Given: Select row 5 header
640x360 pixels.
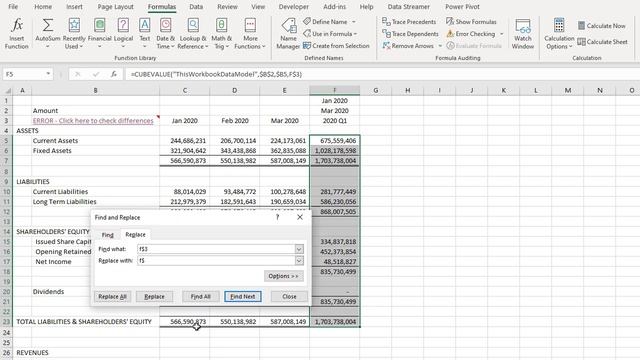Looking at the screenshot, I should point(6,141).
